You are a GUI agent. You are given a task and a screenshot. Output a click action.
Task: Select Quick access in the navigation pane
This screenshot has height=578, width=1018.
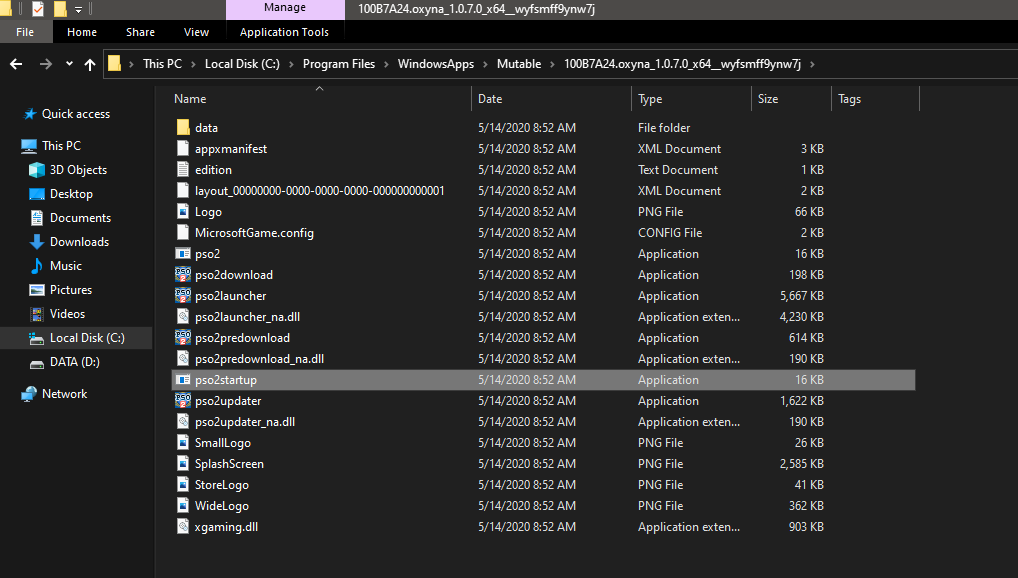click(76, 114)
